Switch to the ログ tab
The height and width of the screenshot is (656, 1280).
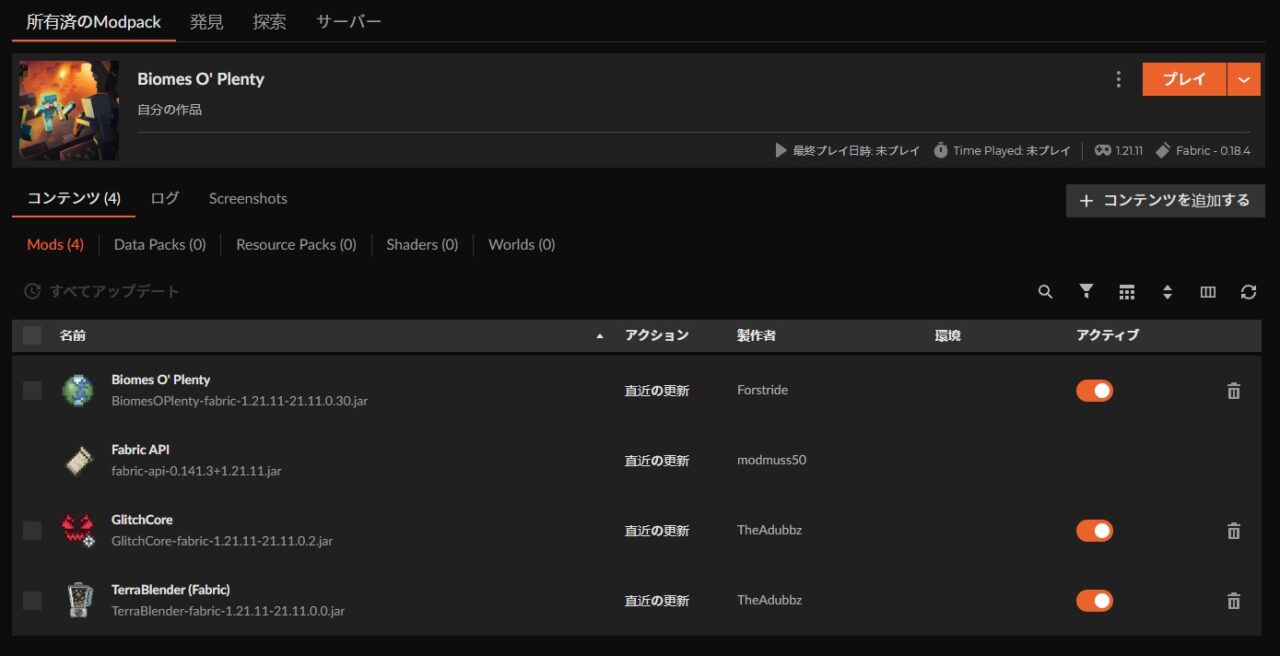pyautogui.click(x=165, y=198)
